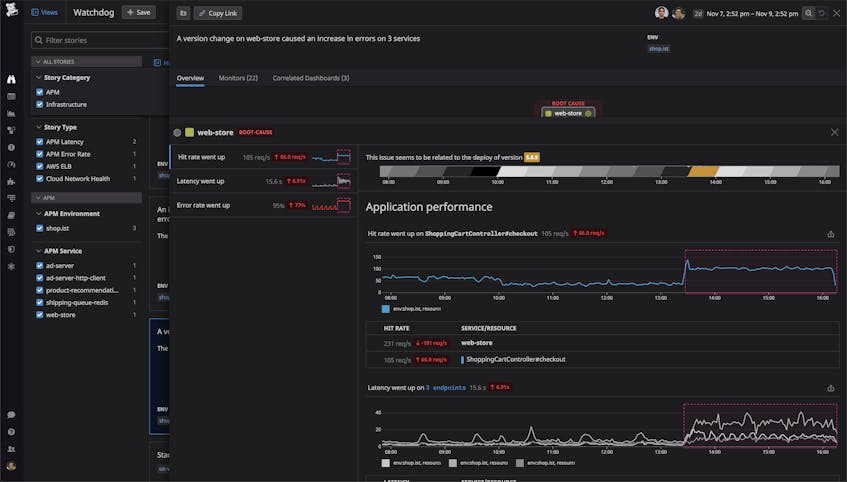Click the Copy Link button
This screenshot has width=847, height=482.
(x=218, y=13)
